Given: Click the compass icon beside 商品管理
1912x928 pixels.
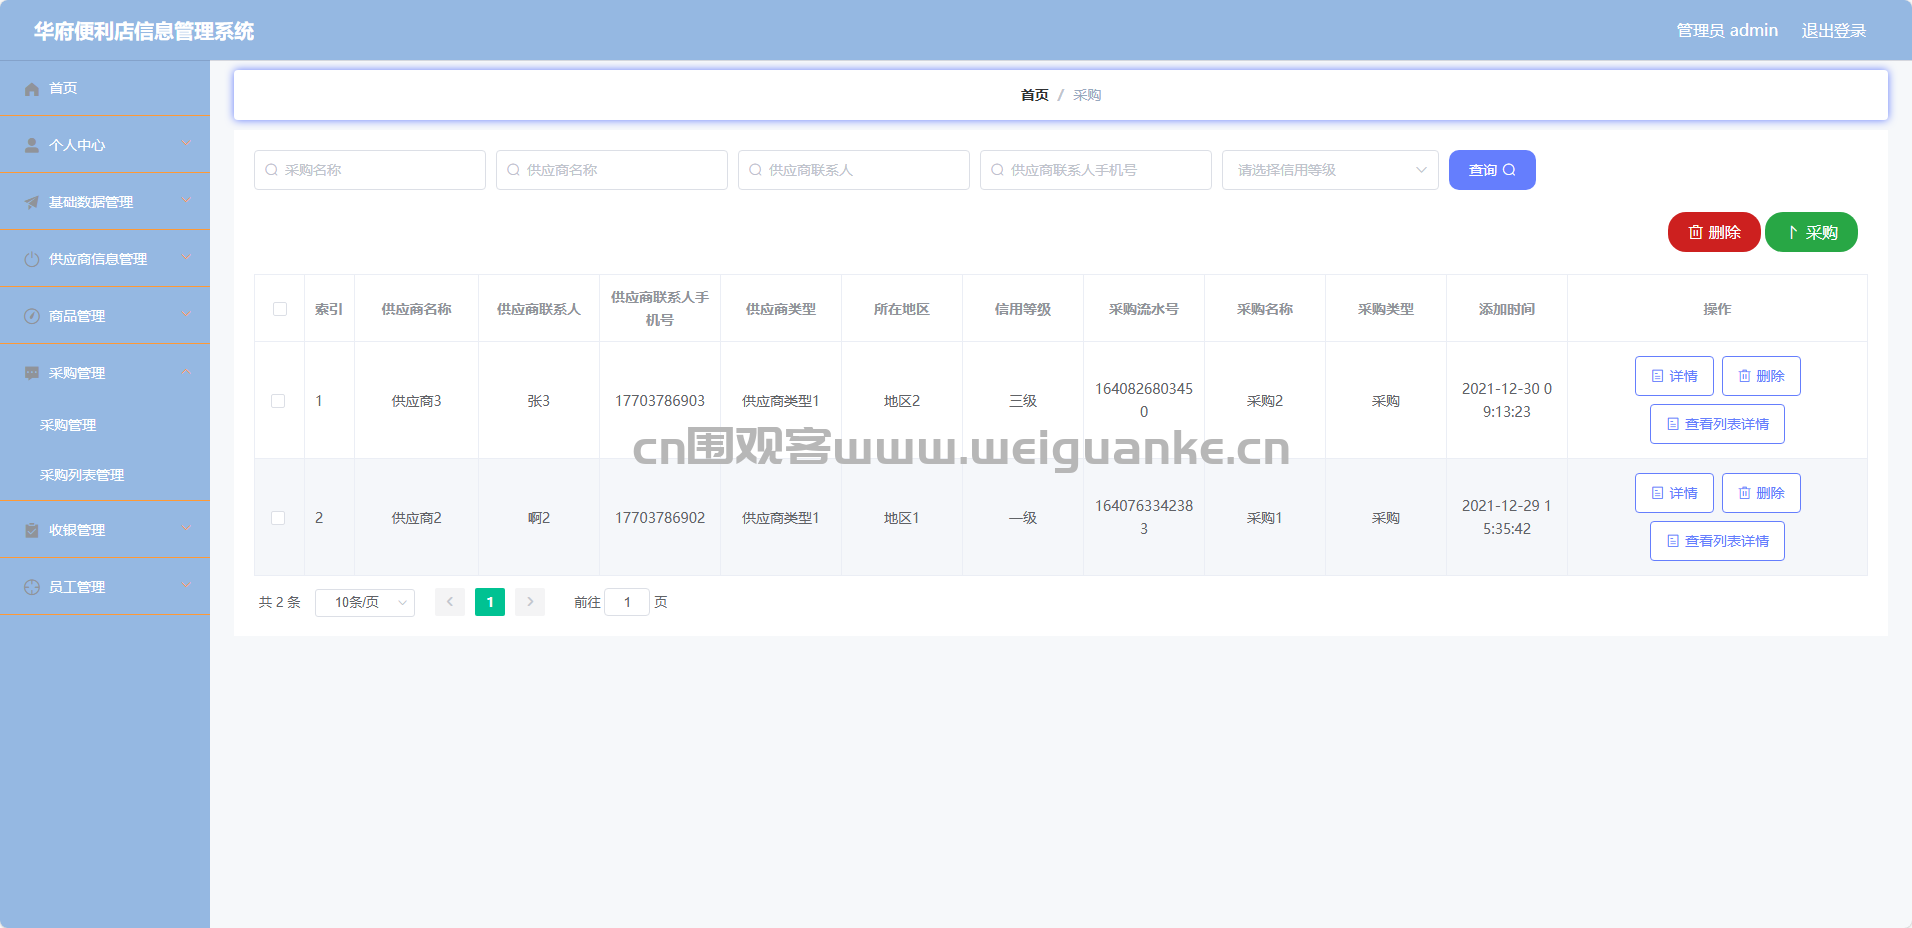Looking at the screenshot, I should pyautogui.click(x=32, y=317).
